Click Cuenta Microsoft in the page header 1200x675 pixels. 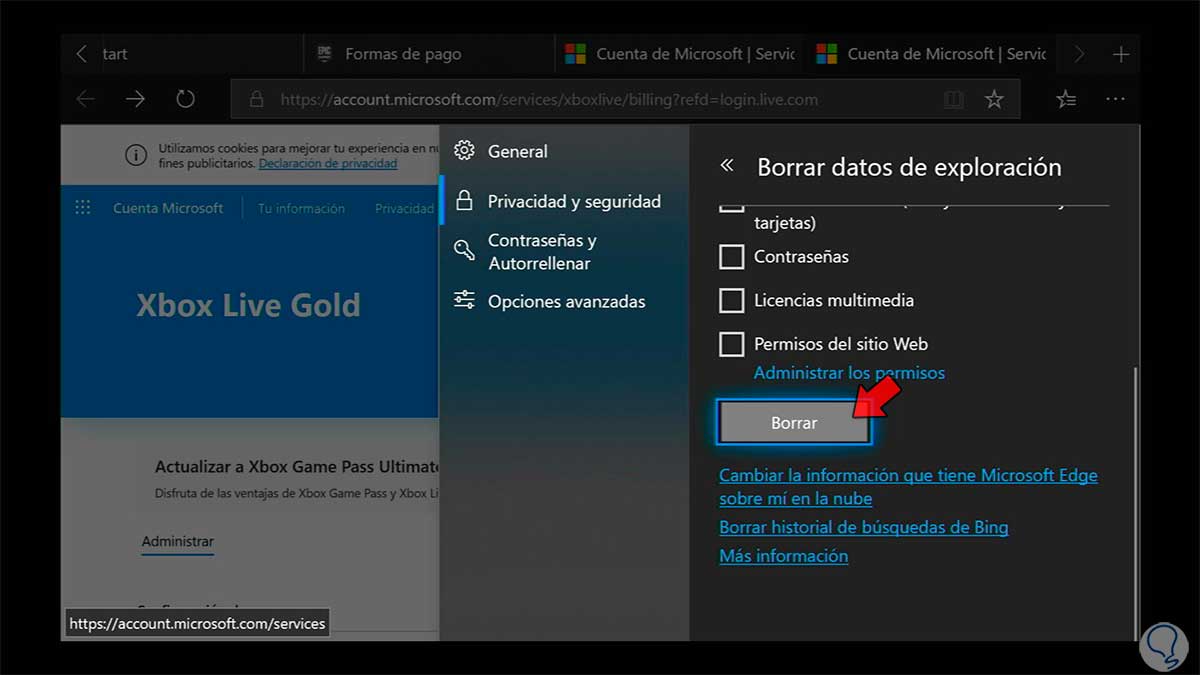pos(168,208)
